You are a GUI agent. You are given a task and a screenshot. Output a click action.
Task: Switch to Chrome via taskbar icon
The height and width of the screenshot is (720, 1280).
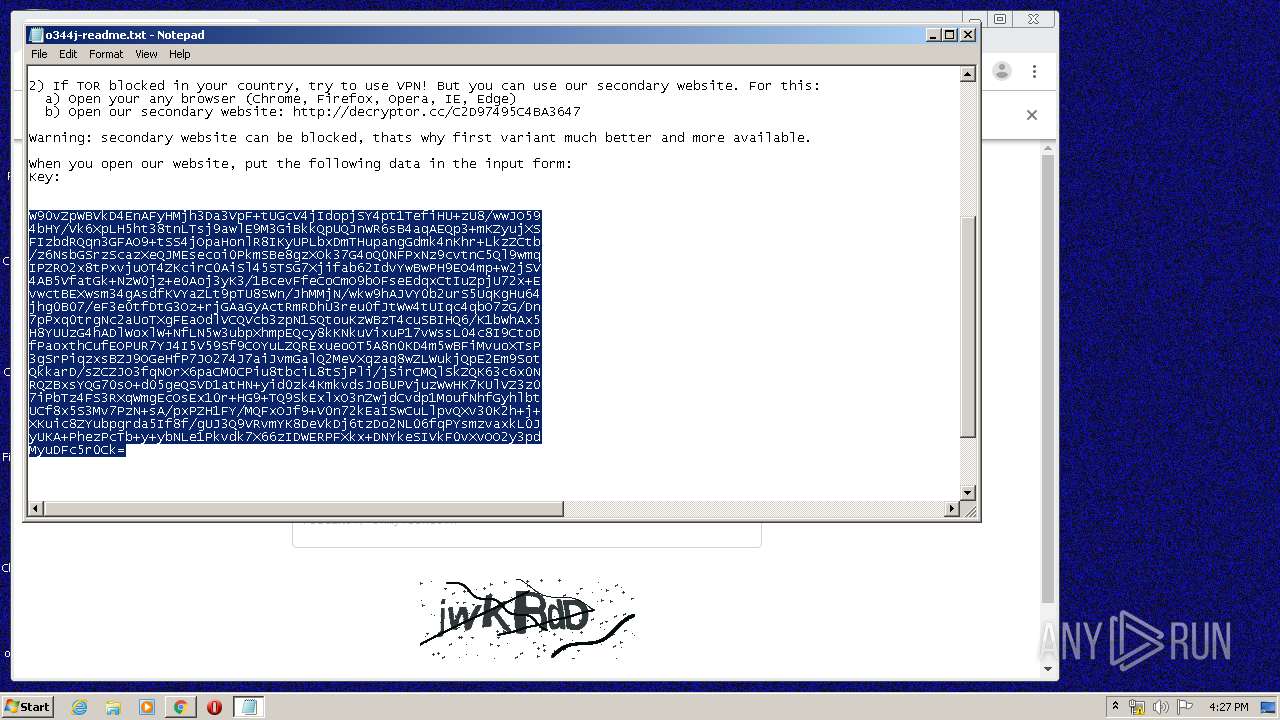(x=180, y=707)
